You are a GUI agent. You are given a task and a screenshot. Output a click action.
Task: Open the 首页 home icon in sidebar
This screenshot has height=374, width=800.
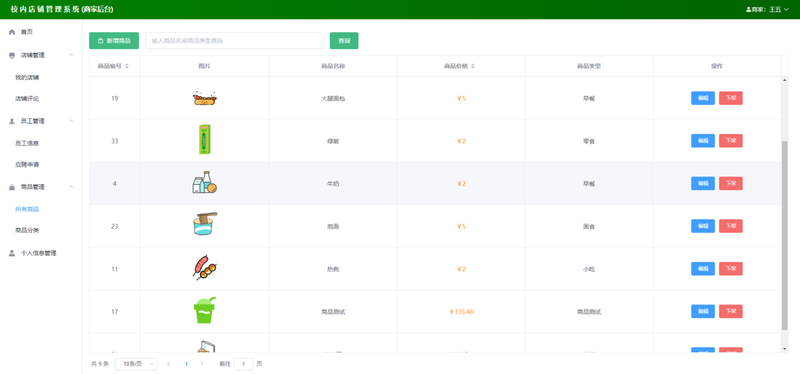pos(12,32)
